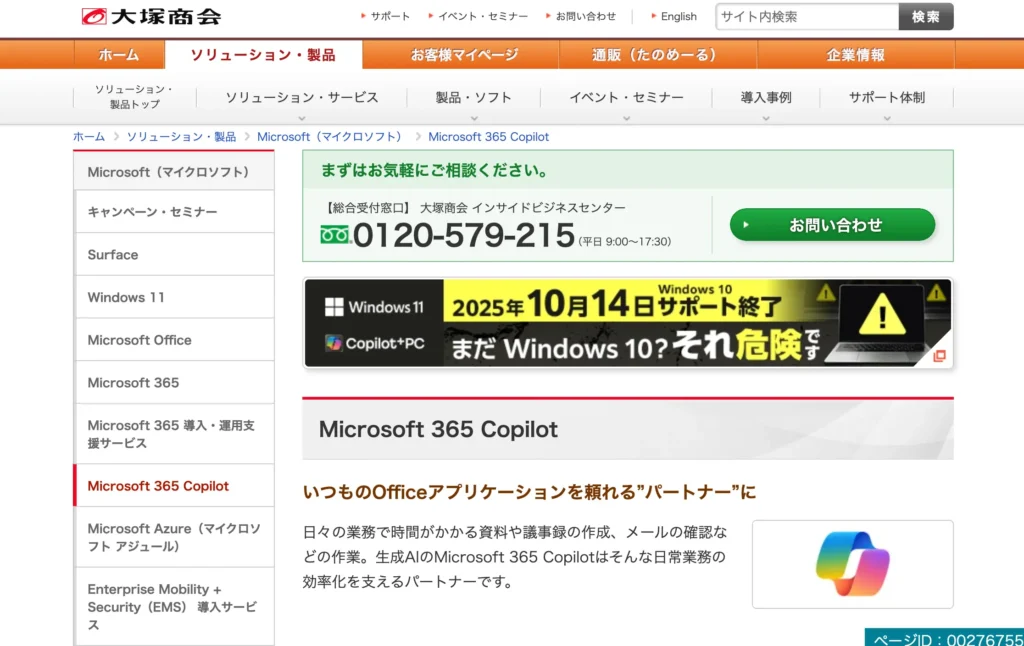Click the Copilot logo image
The height and width of the screenshot is (646, 1024).
pos(852,564)
